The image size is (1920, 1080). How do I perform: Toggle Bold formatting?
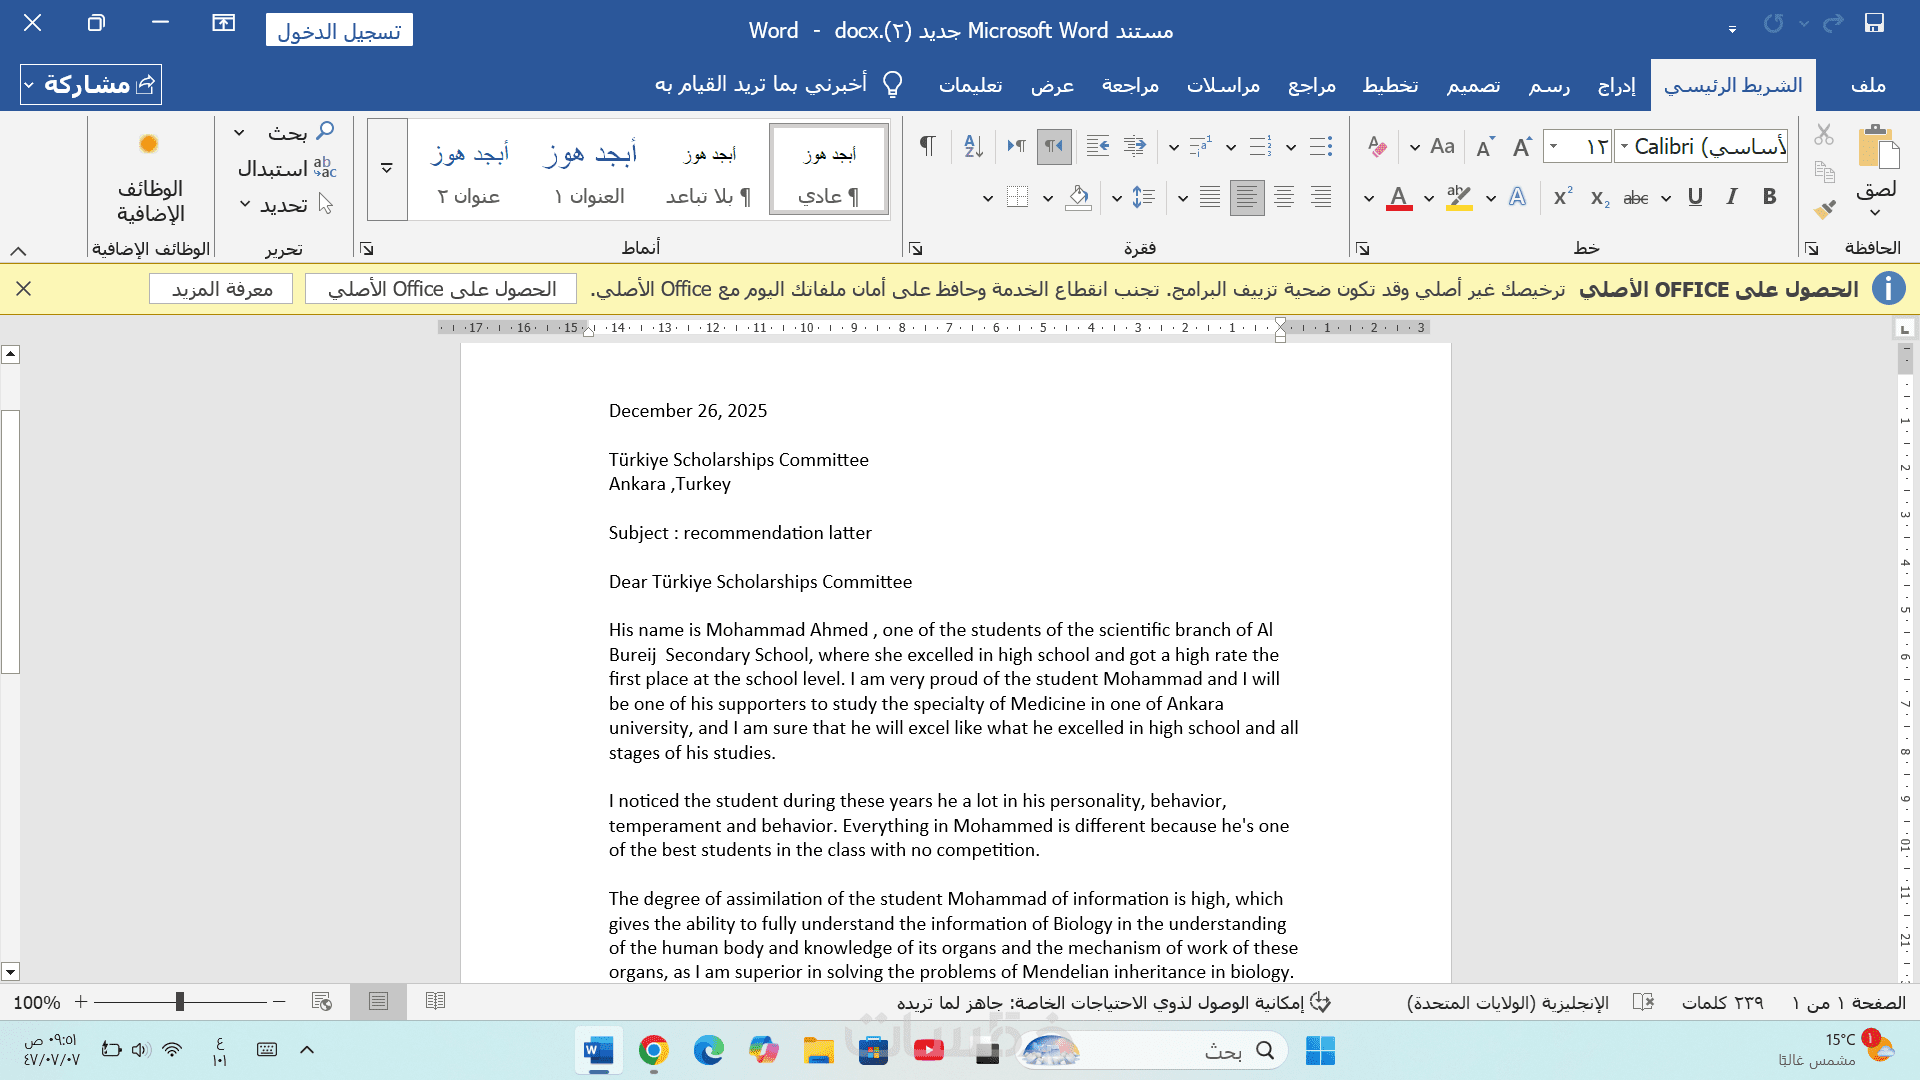(x=1769, y=197)
